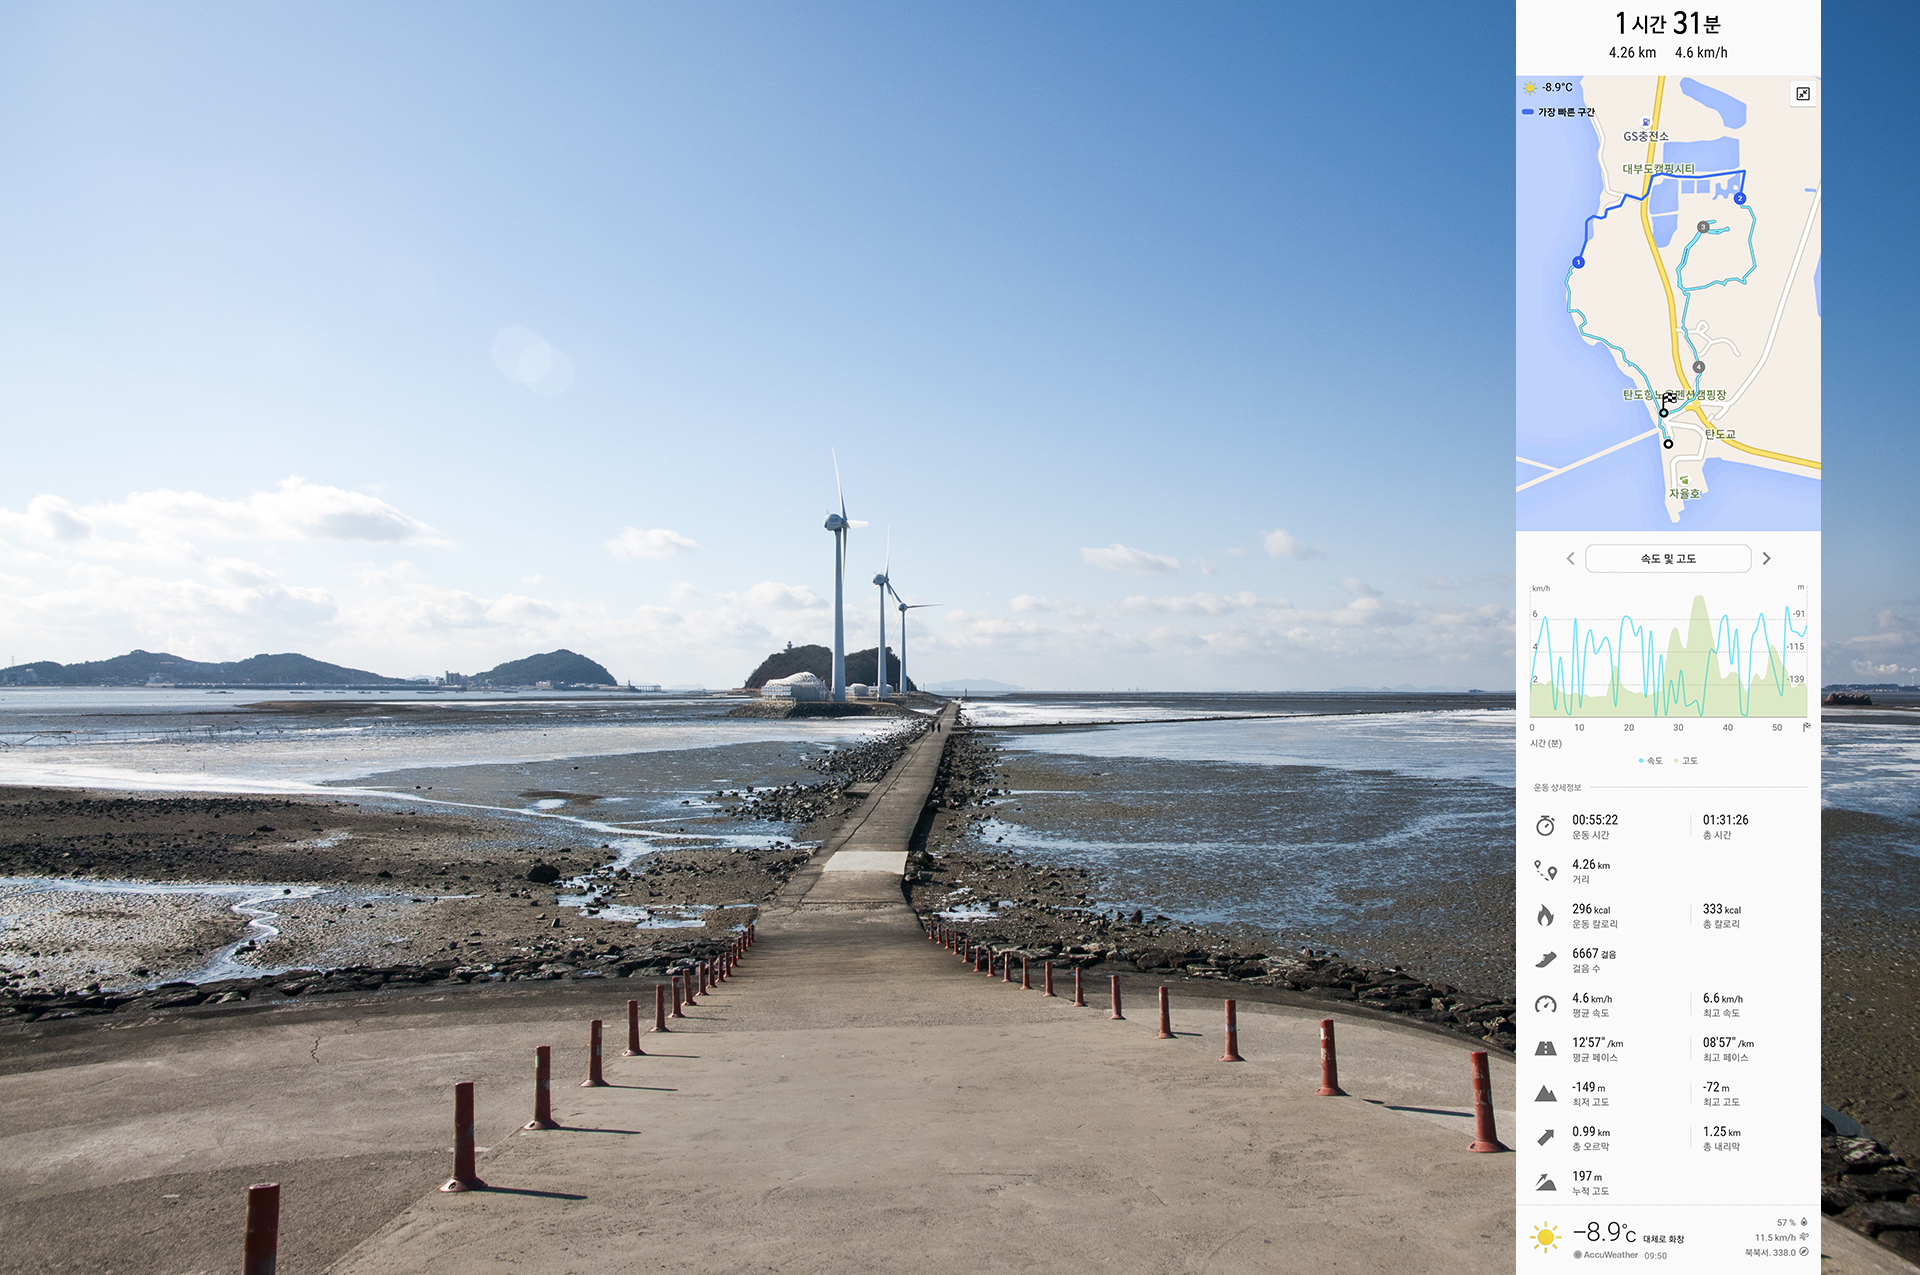Click the map collapse icon

(1802, 94)
